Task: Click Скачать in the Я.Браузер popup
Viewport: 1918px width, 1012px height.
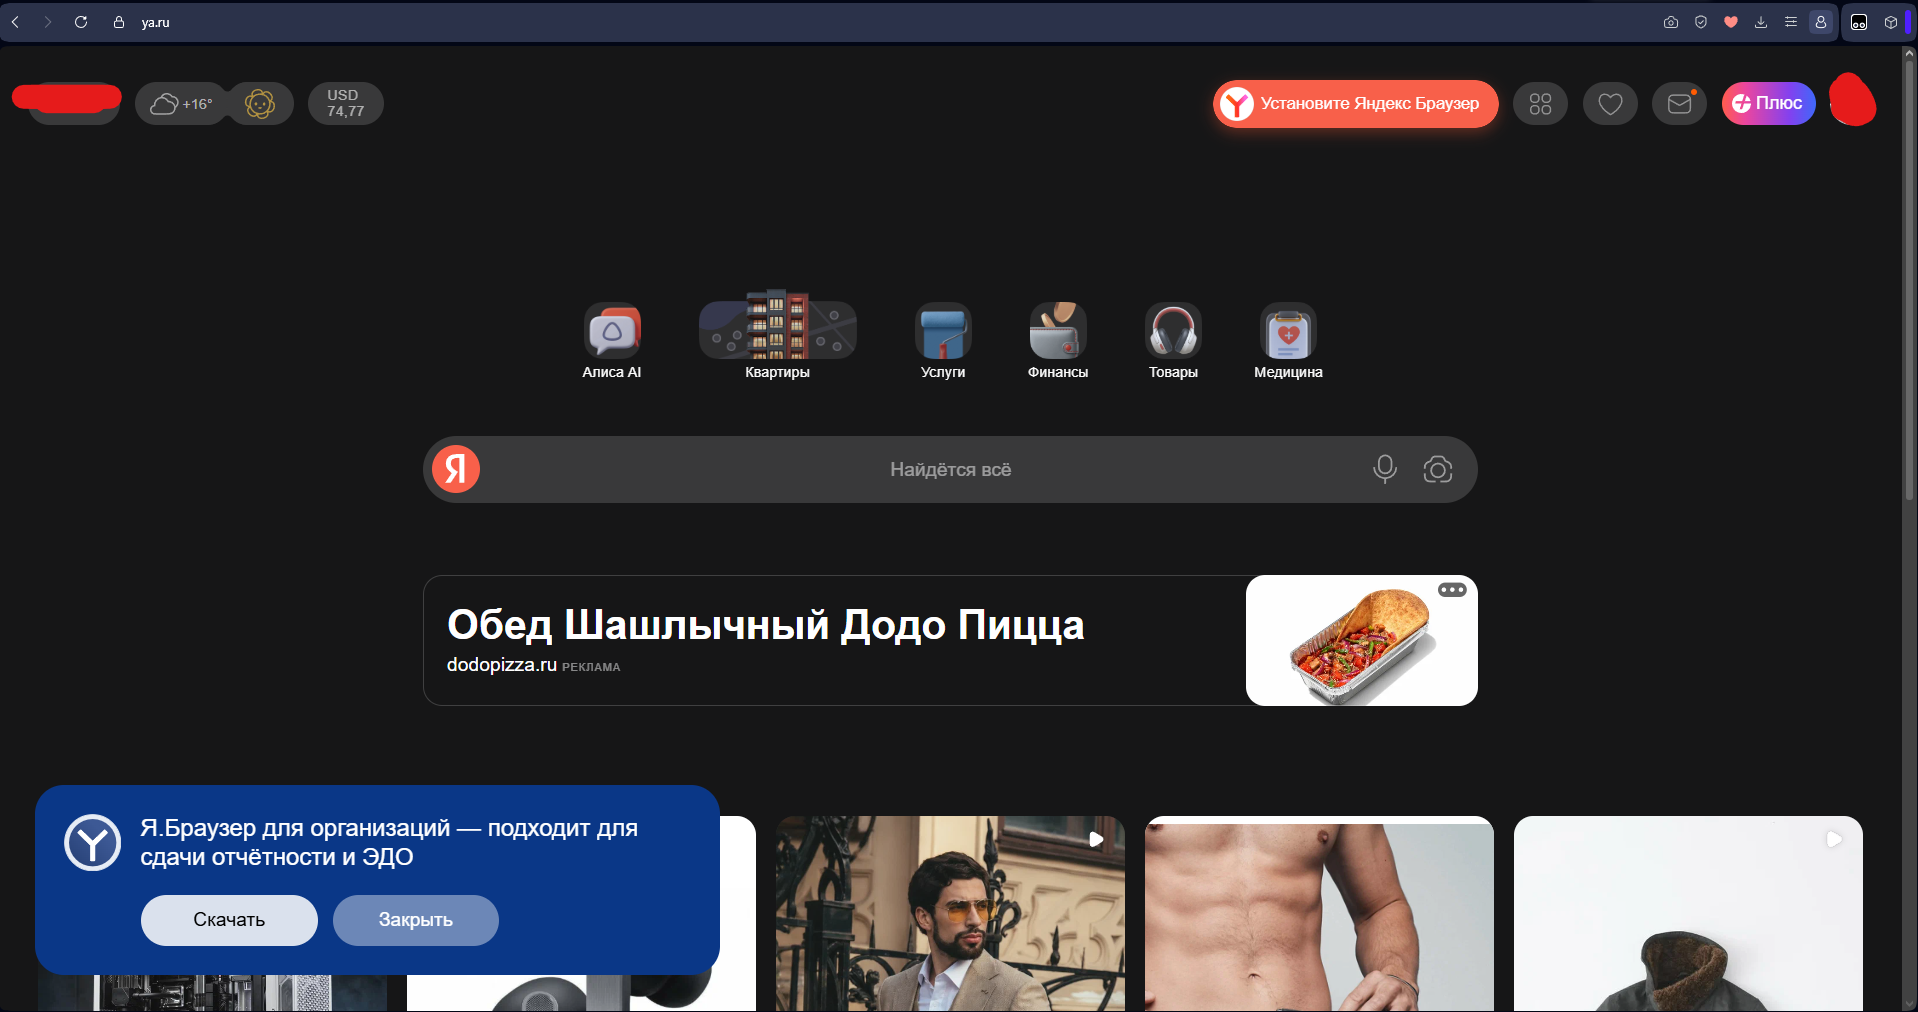Action: point(229,920)
